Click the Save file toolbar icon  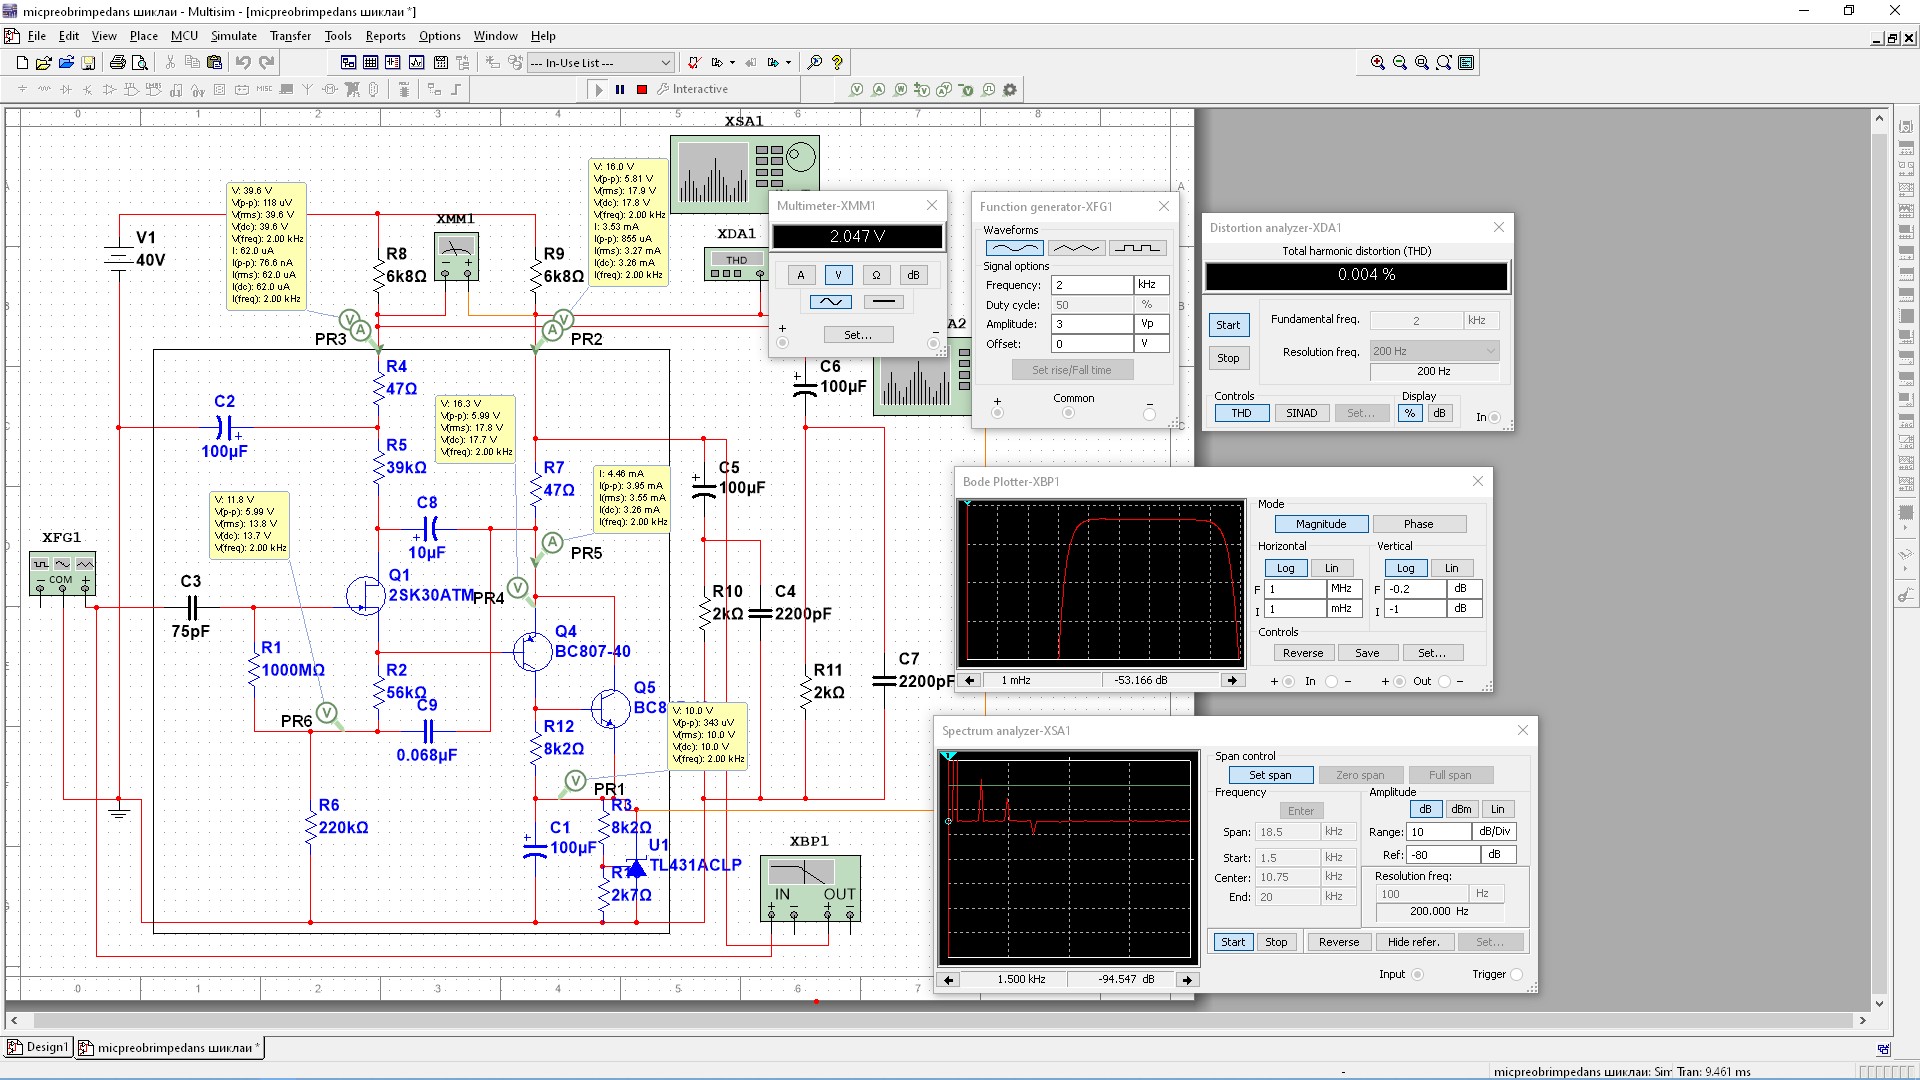point(88,62)
